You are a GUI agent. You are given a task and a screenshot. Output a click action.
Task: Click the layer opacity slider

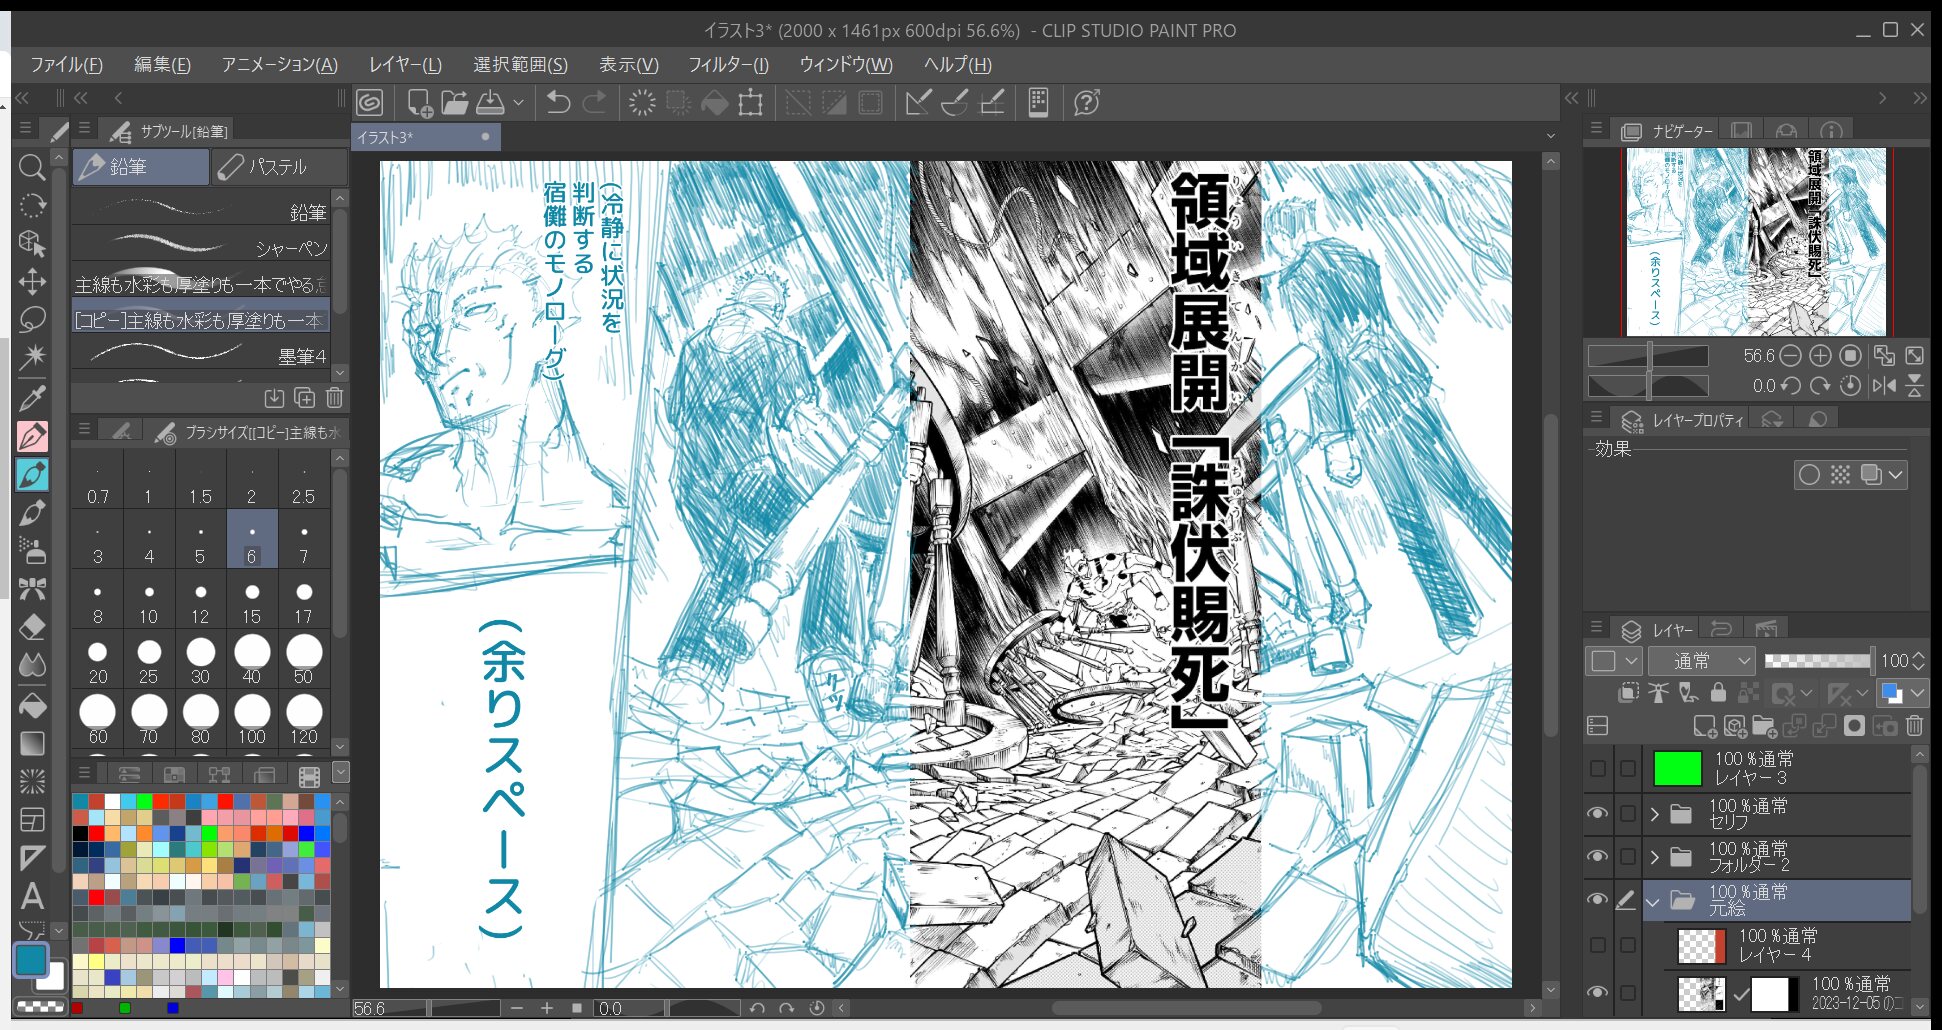1817,661
